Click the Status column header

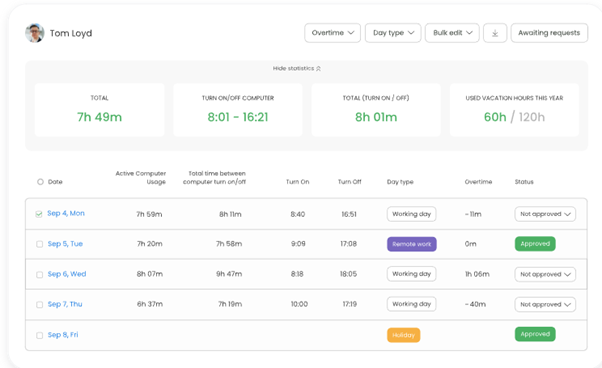[x=524, y=182]
